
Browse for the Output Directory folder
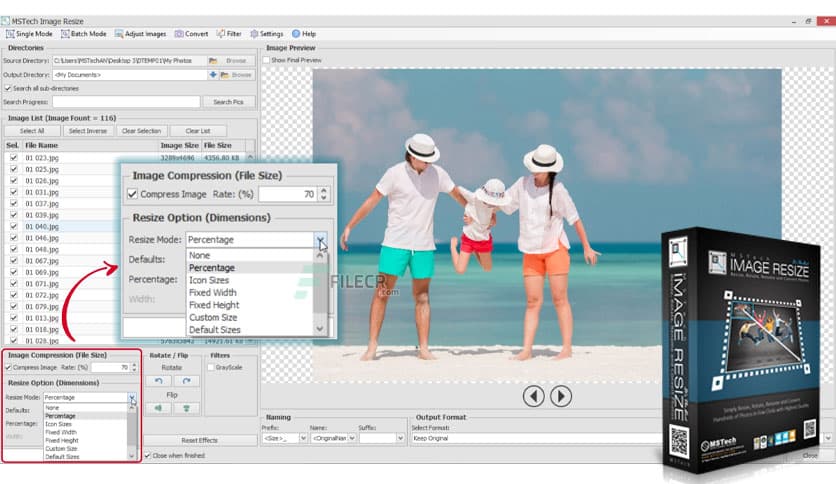click(x=237, y=75)
